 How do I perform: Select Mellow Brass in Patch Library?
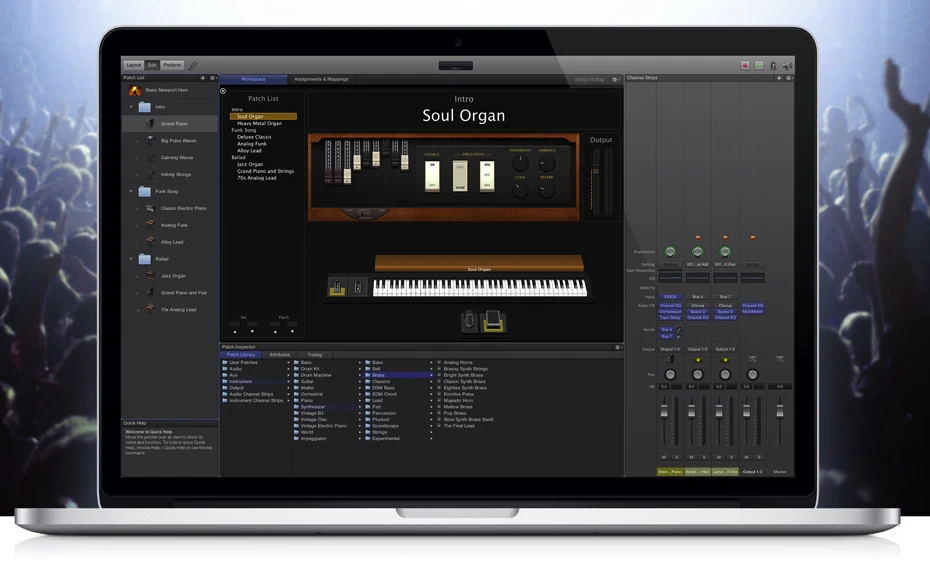[x=458, y=406]
